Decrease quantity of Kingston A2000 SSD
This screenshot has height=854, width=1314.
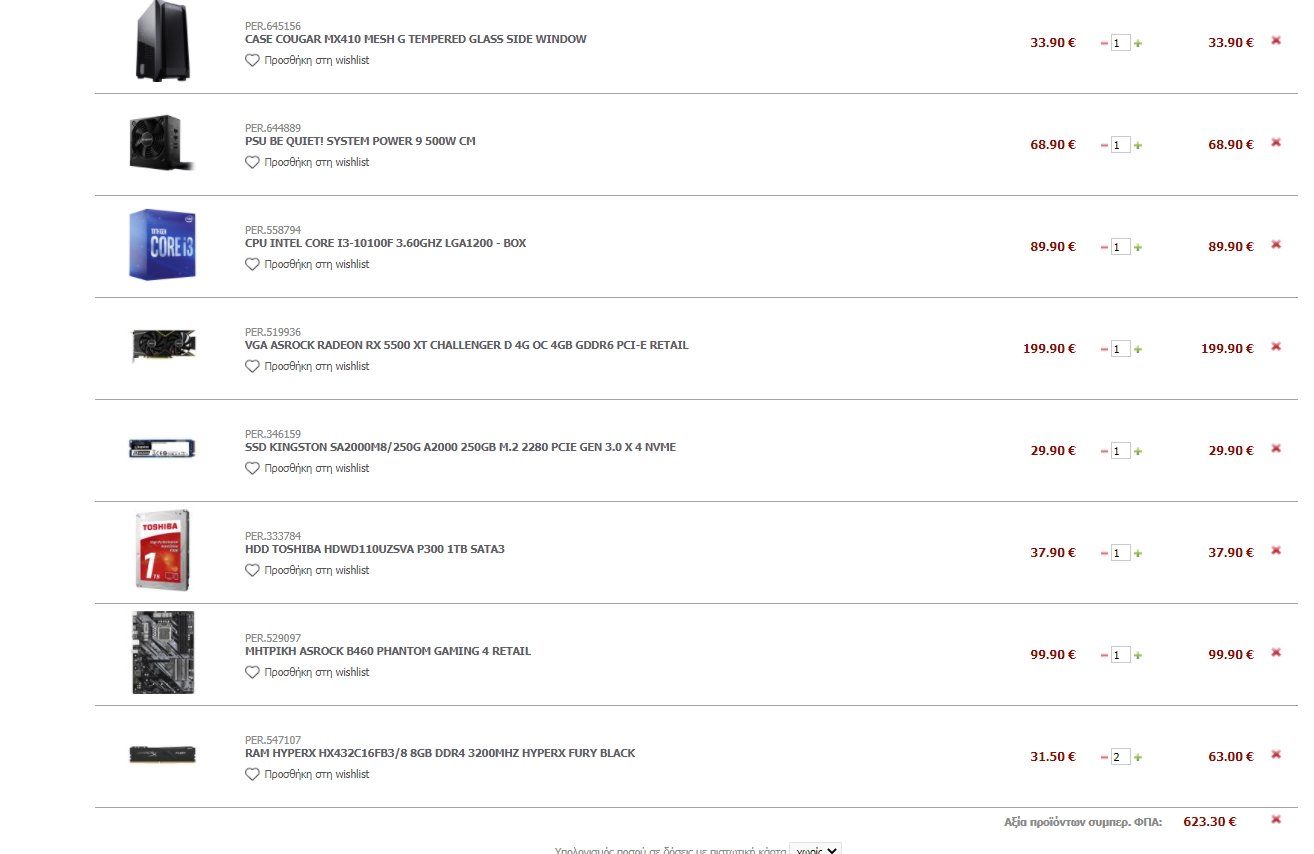pyautogui.click(x=1105, y=451)
